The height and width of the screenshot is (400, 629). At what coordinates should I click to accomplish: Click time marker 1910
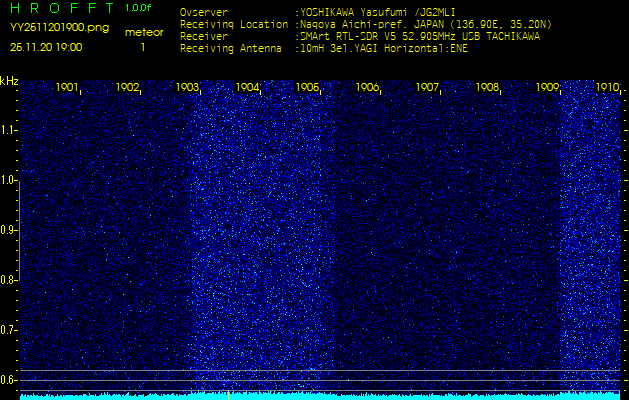(x=607, y=87)
